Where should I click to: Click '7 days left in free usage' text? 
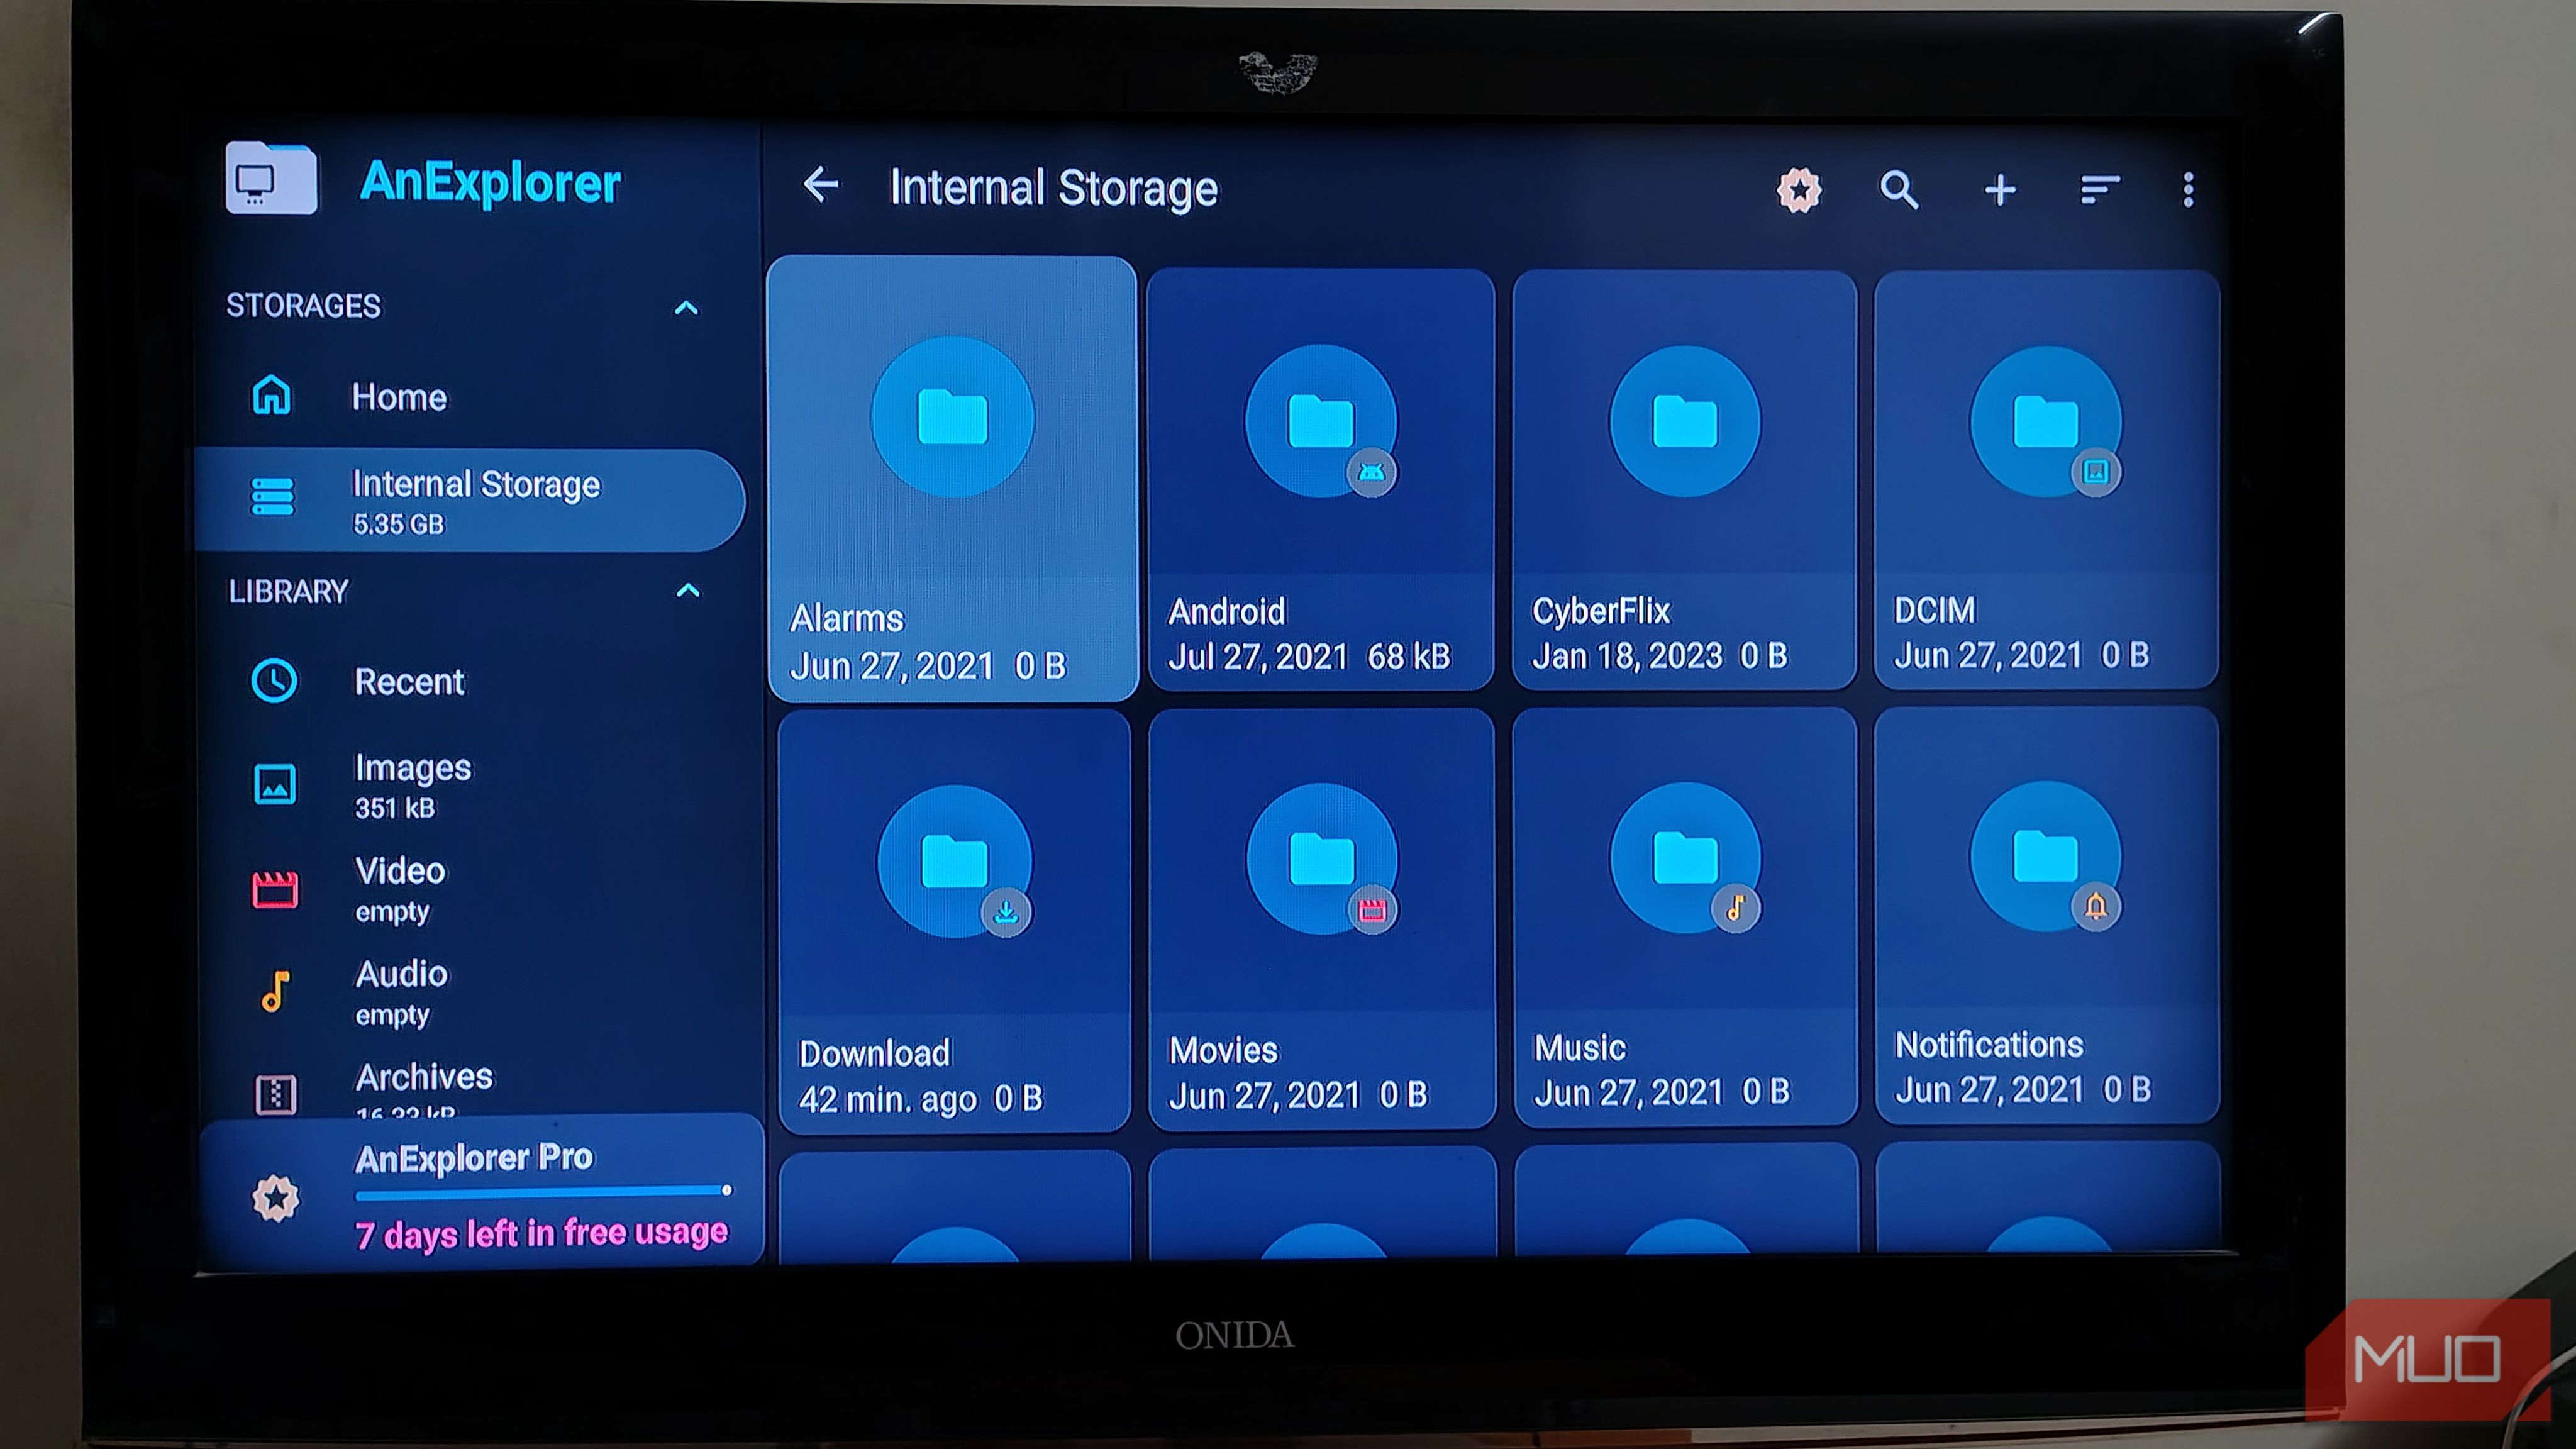[x=541, y=1234]
